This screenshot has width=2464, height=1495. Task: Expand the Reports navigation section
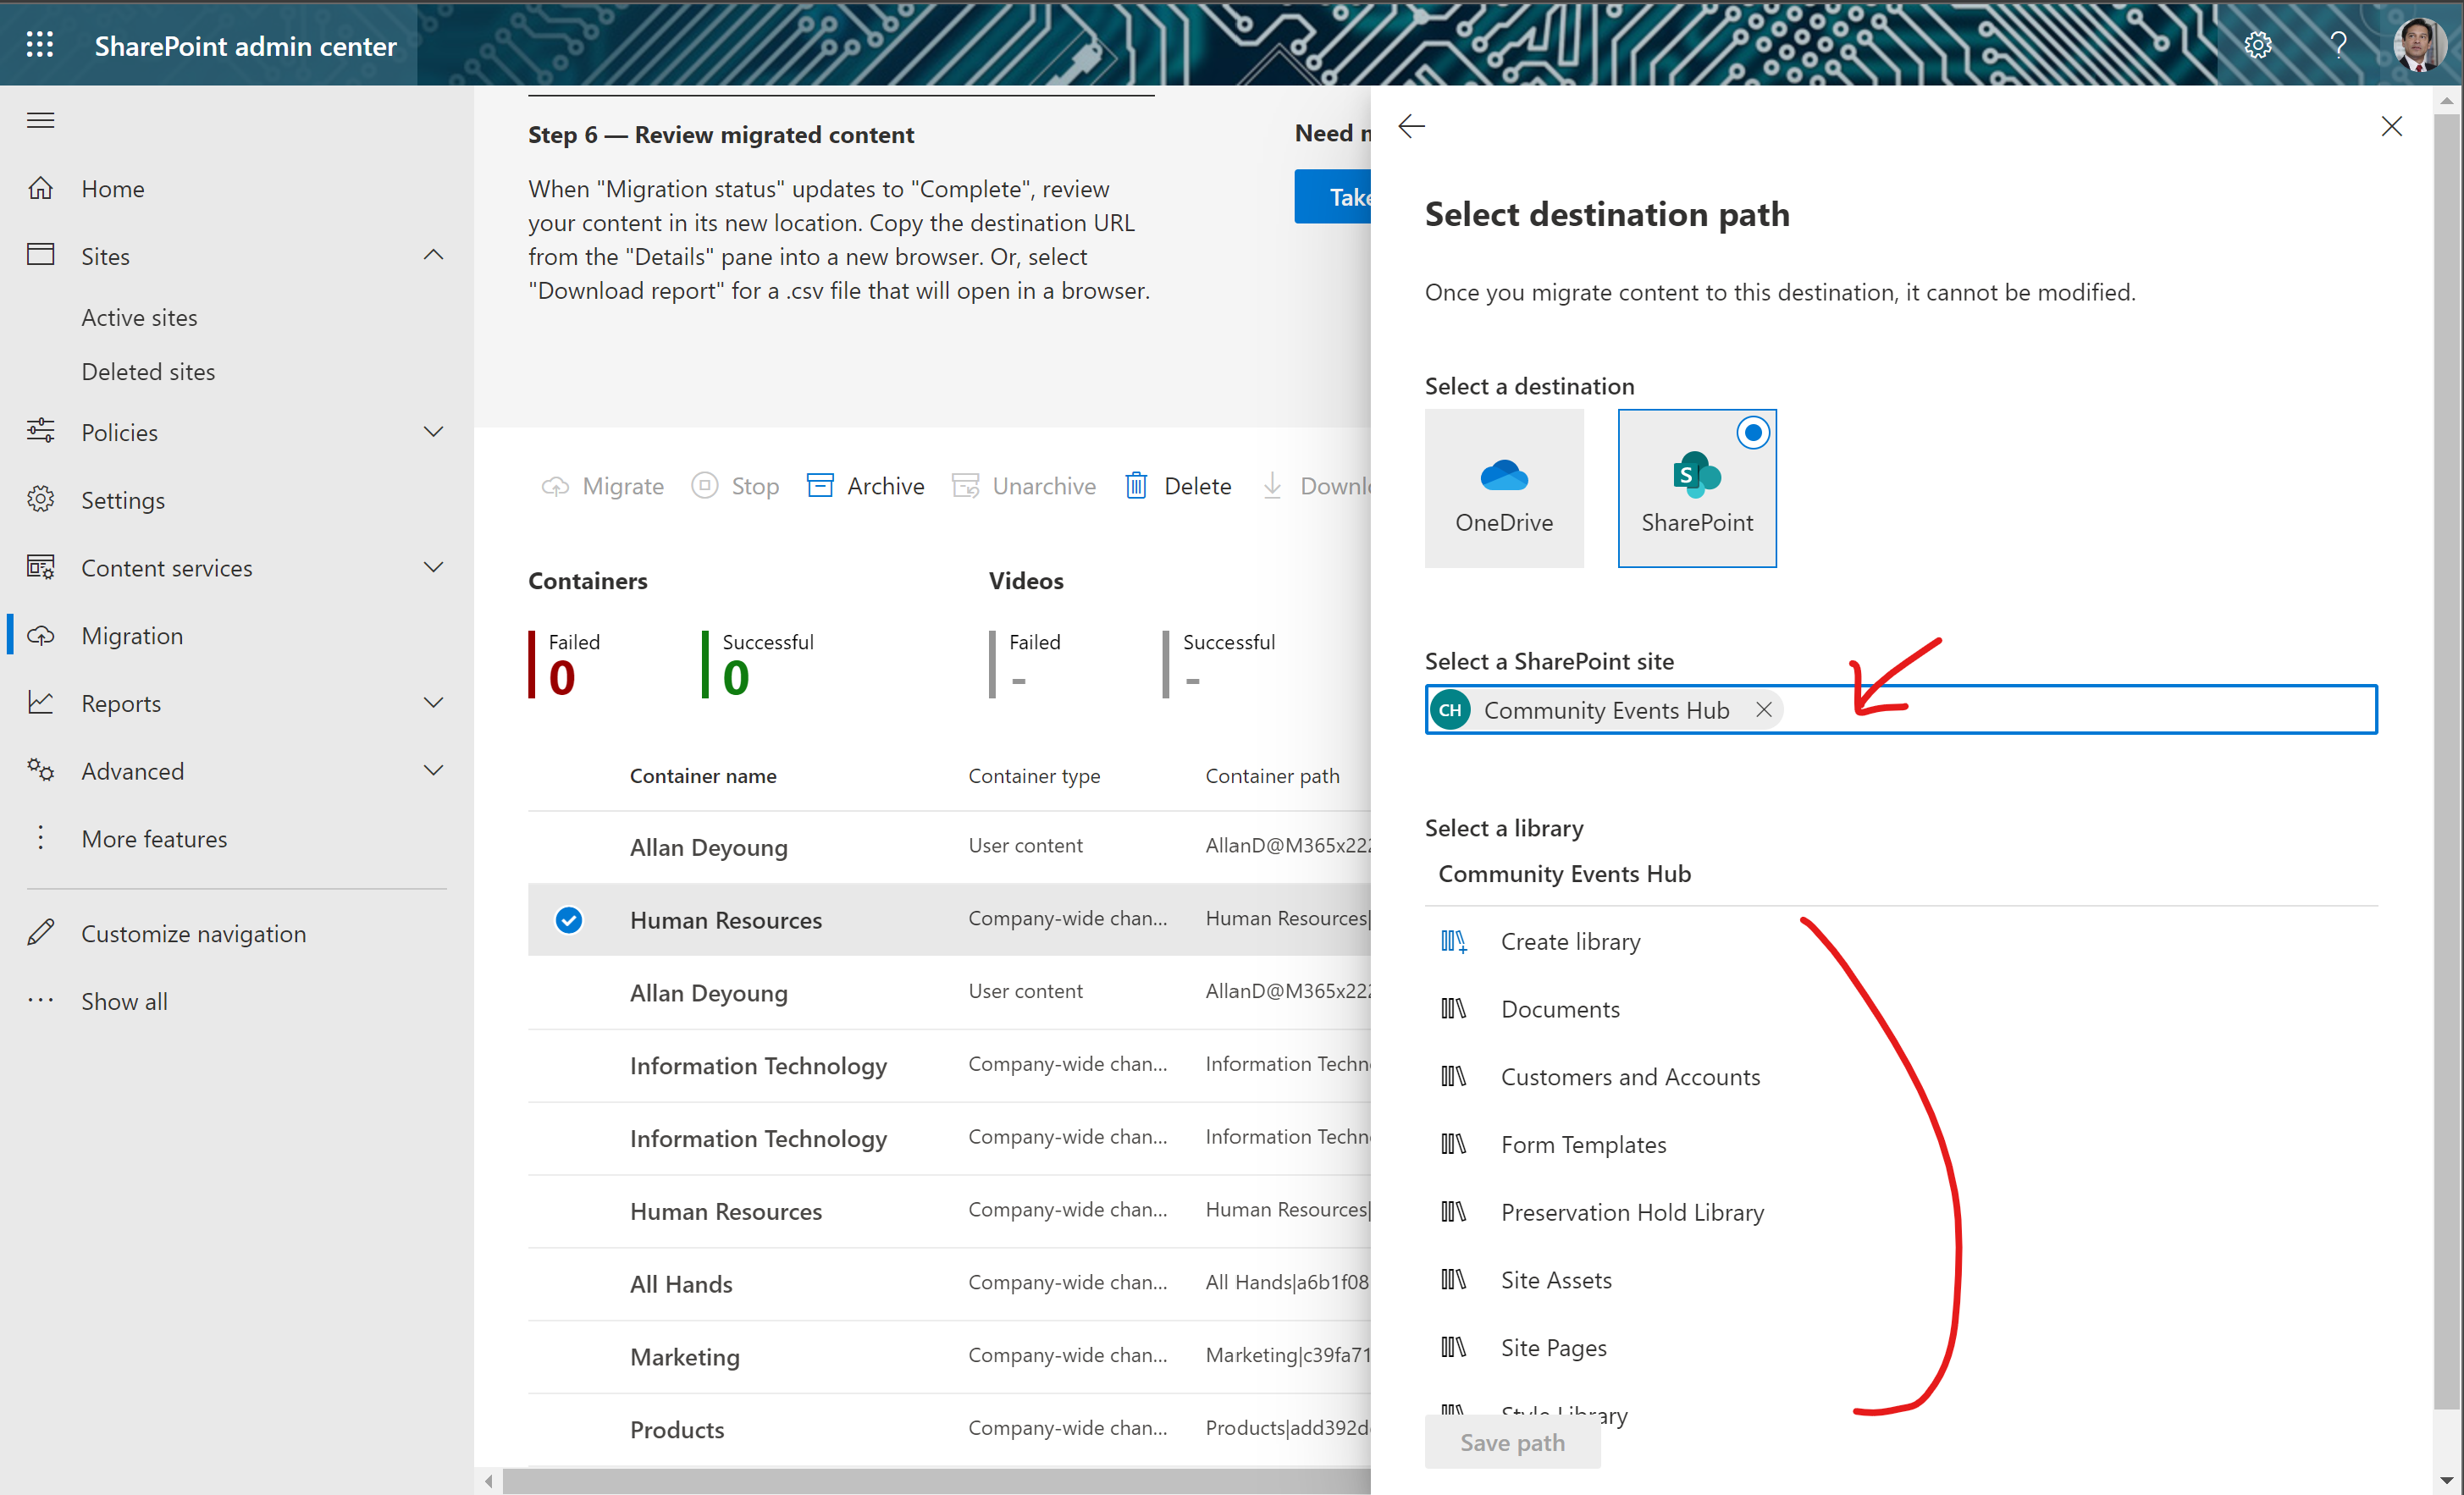433,703
